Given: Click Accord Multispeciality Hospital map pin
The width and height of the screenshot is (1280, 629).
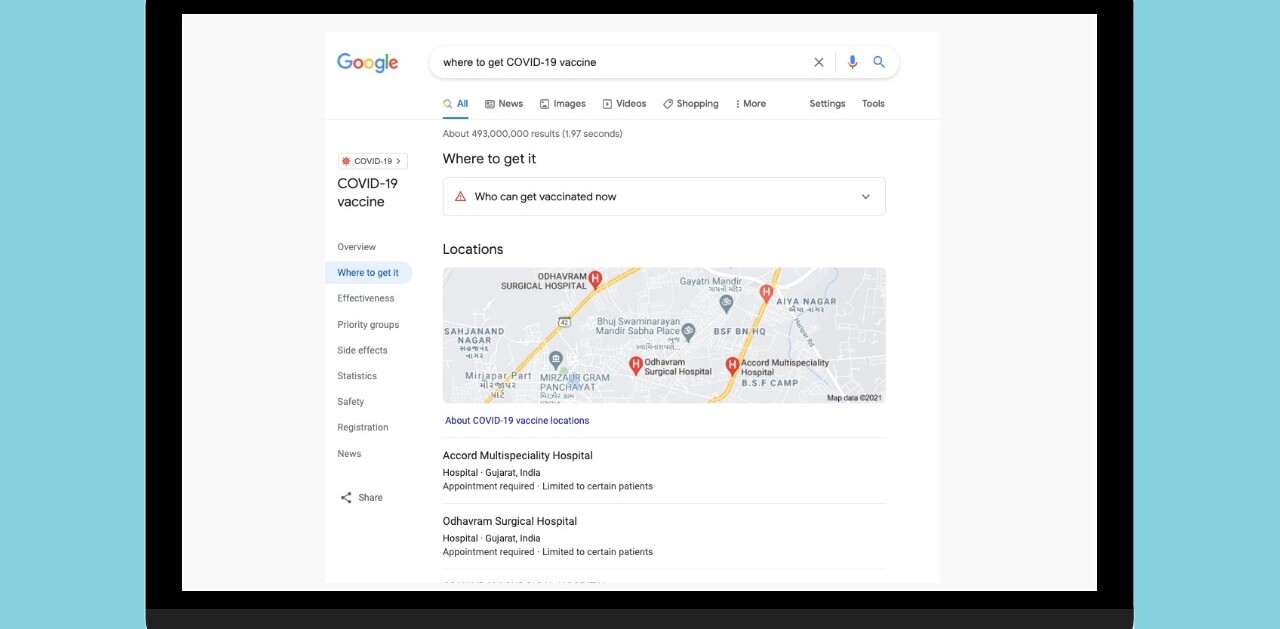Looking at the screenshot, I should [x=732, y=367].
